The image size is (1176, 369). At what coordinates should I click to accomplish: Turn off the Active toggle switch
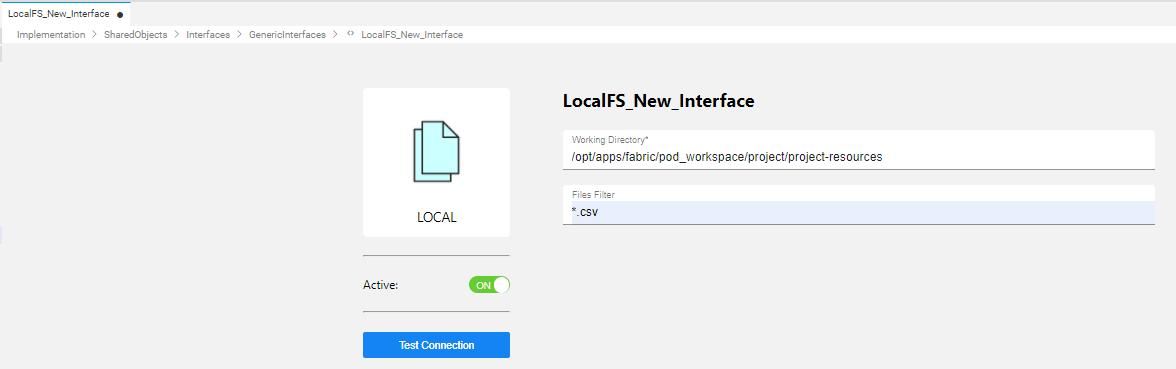[x=489, y=285]
